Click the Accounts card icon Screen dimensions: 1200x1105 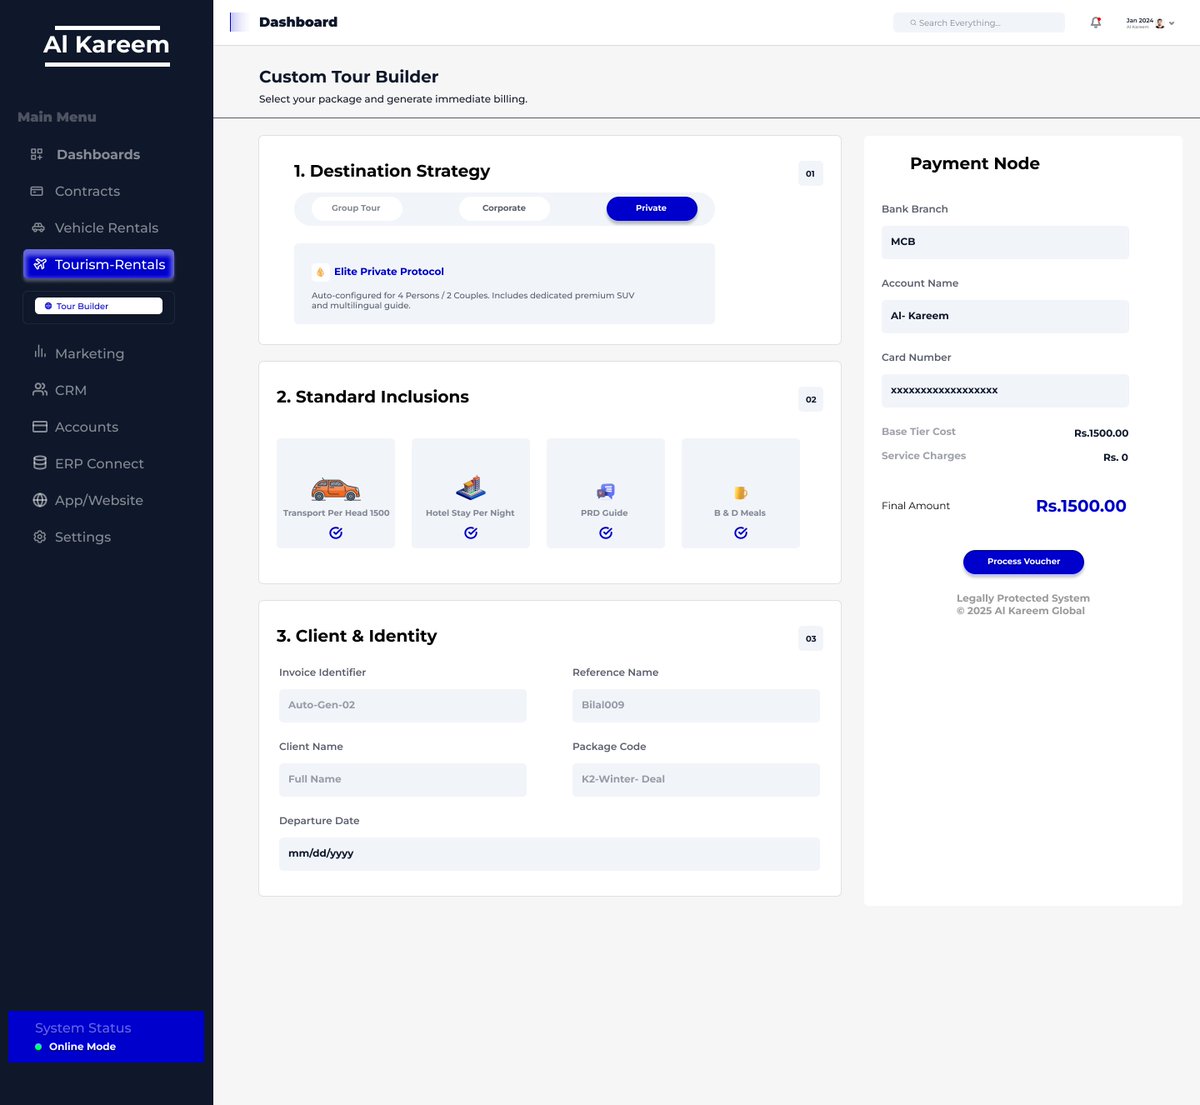coord(40,426)
